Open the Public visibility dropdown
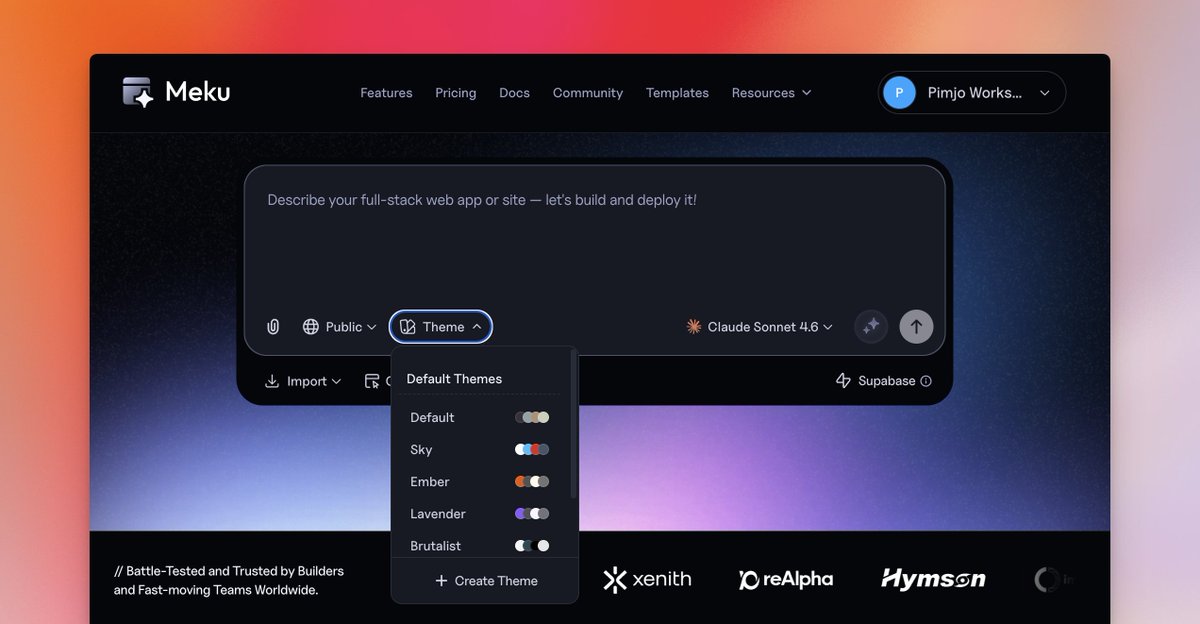 tap(339, 327)
